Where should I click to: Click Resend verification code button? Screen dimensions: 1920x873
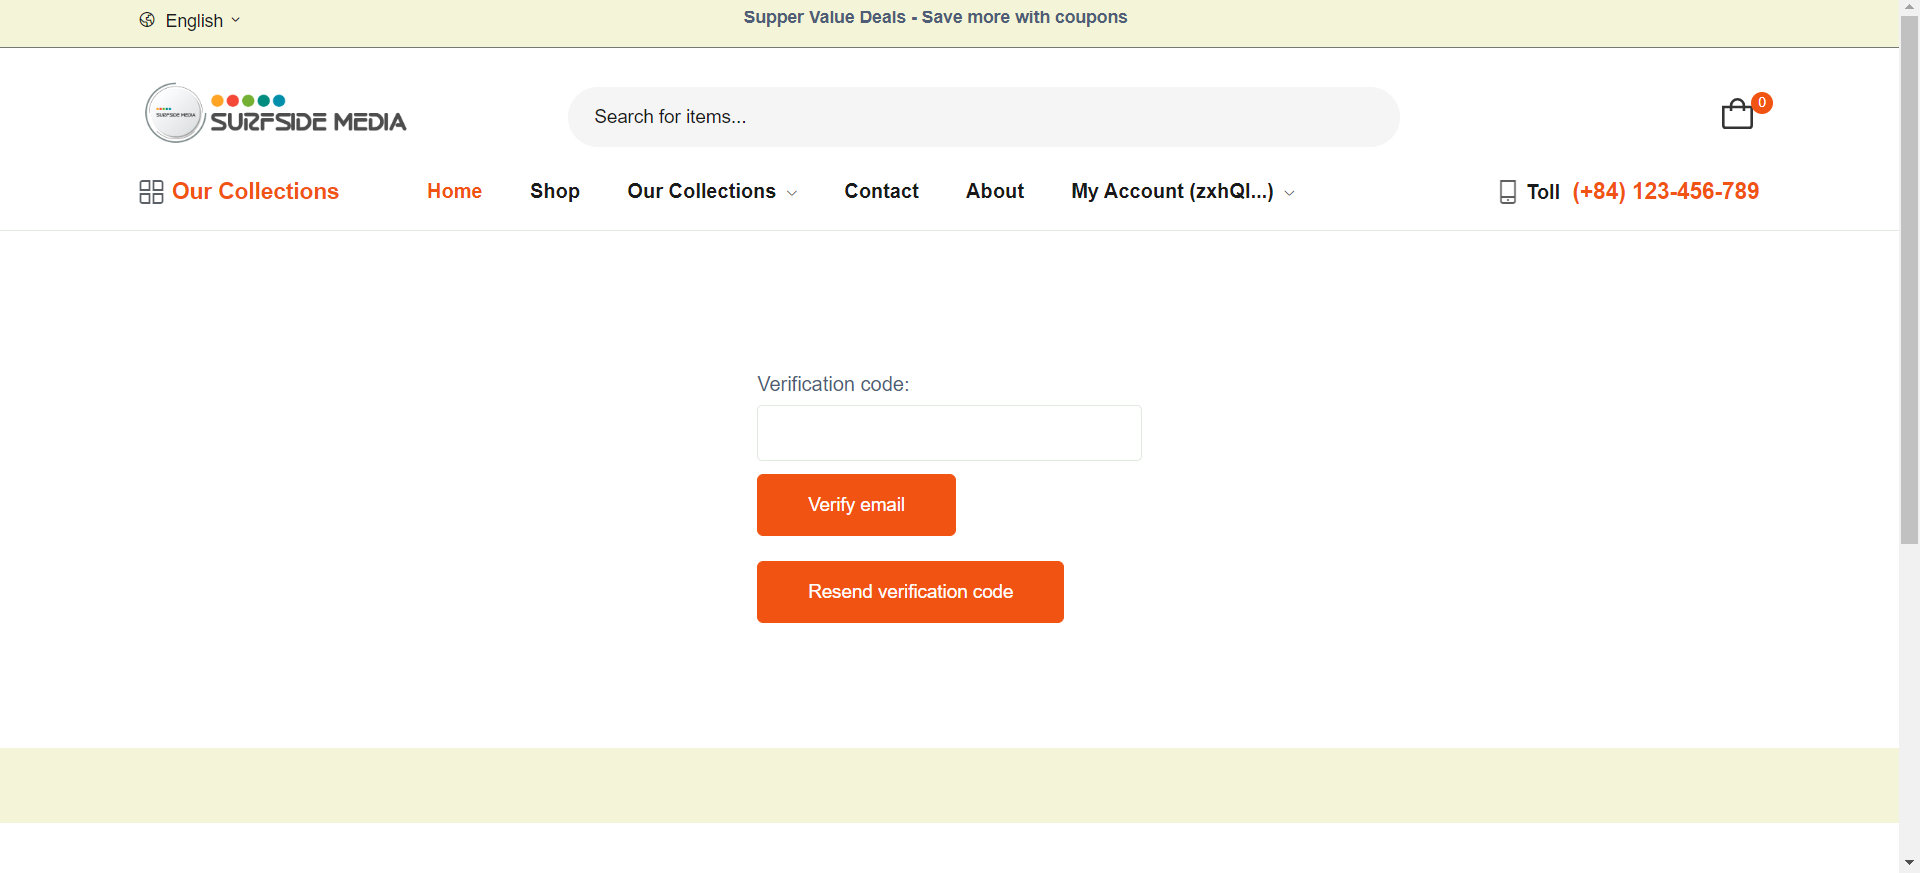910,592
